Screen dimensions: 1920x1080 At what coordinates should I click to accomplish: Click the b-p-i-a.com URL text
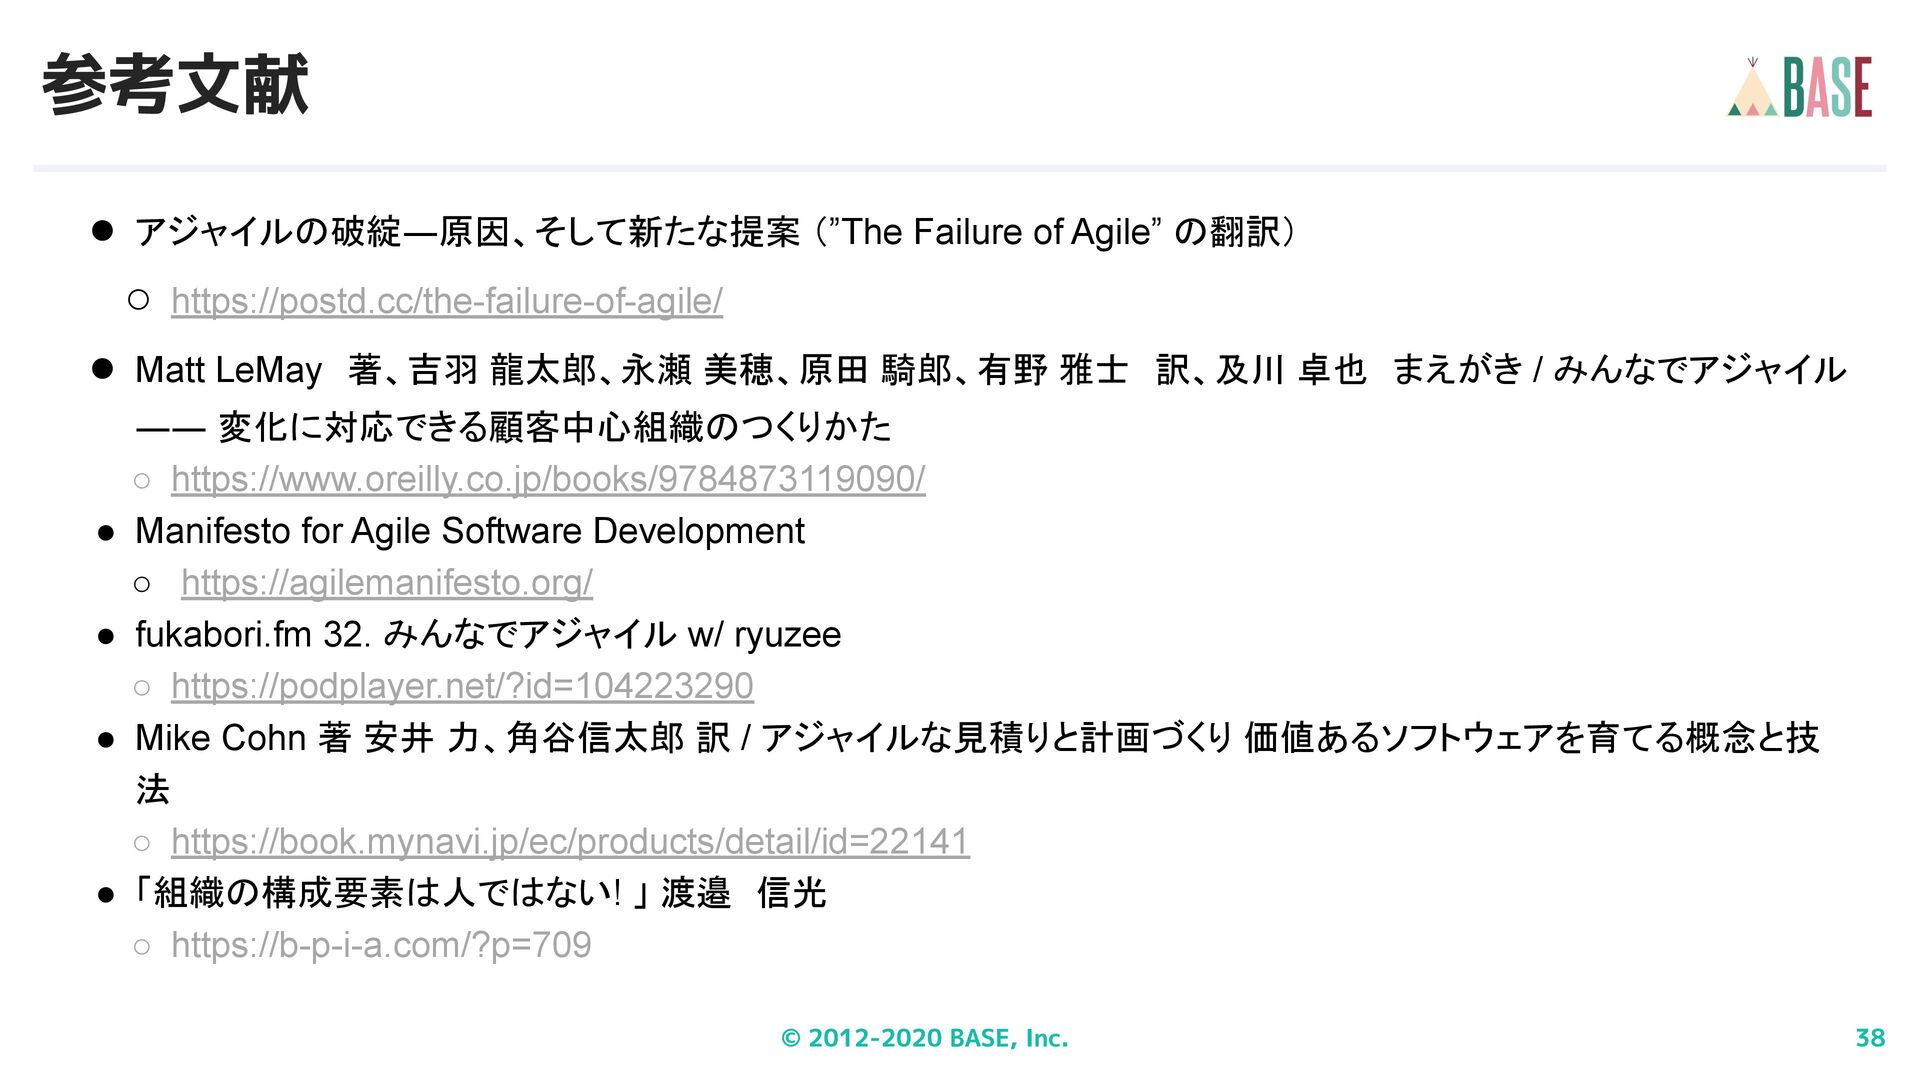coord(381,945)
